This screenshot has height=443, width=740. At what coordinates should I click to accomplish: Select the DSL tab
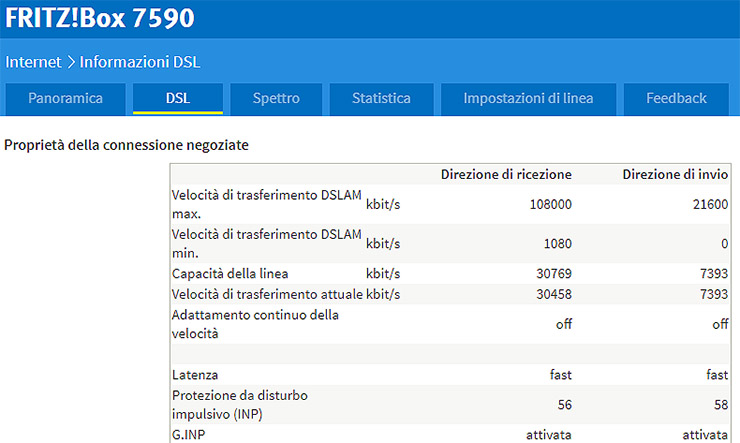click(x=178, y=98)
